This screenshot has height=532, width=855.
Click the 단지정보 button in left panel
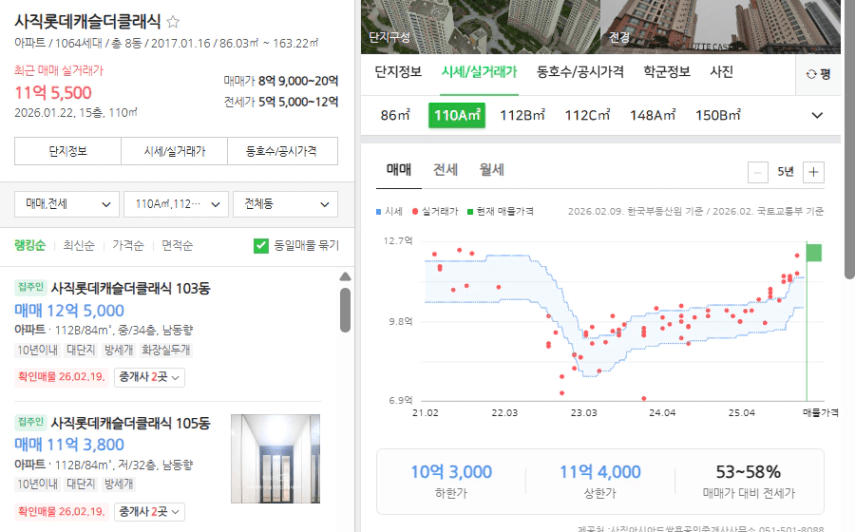[68, 152]
